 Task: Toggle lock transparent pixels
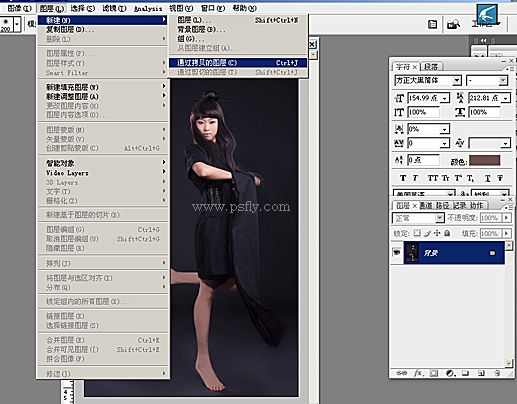click(417, 233)
